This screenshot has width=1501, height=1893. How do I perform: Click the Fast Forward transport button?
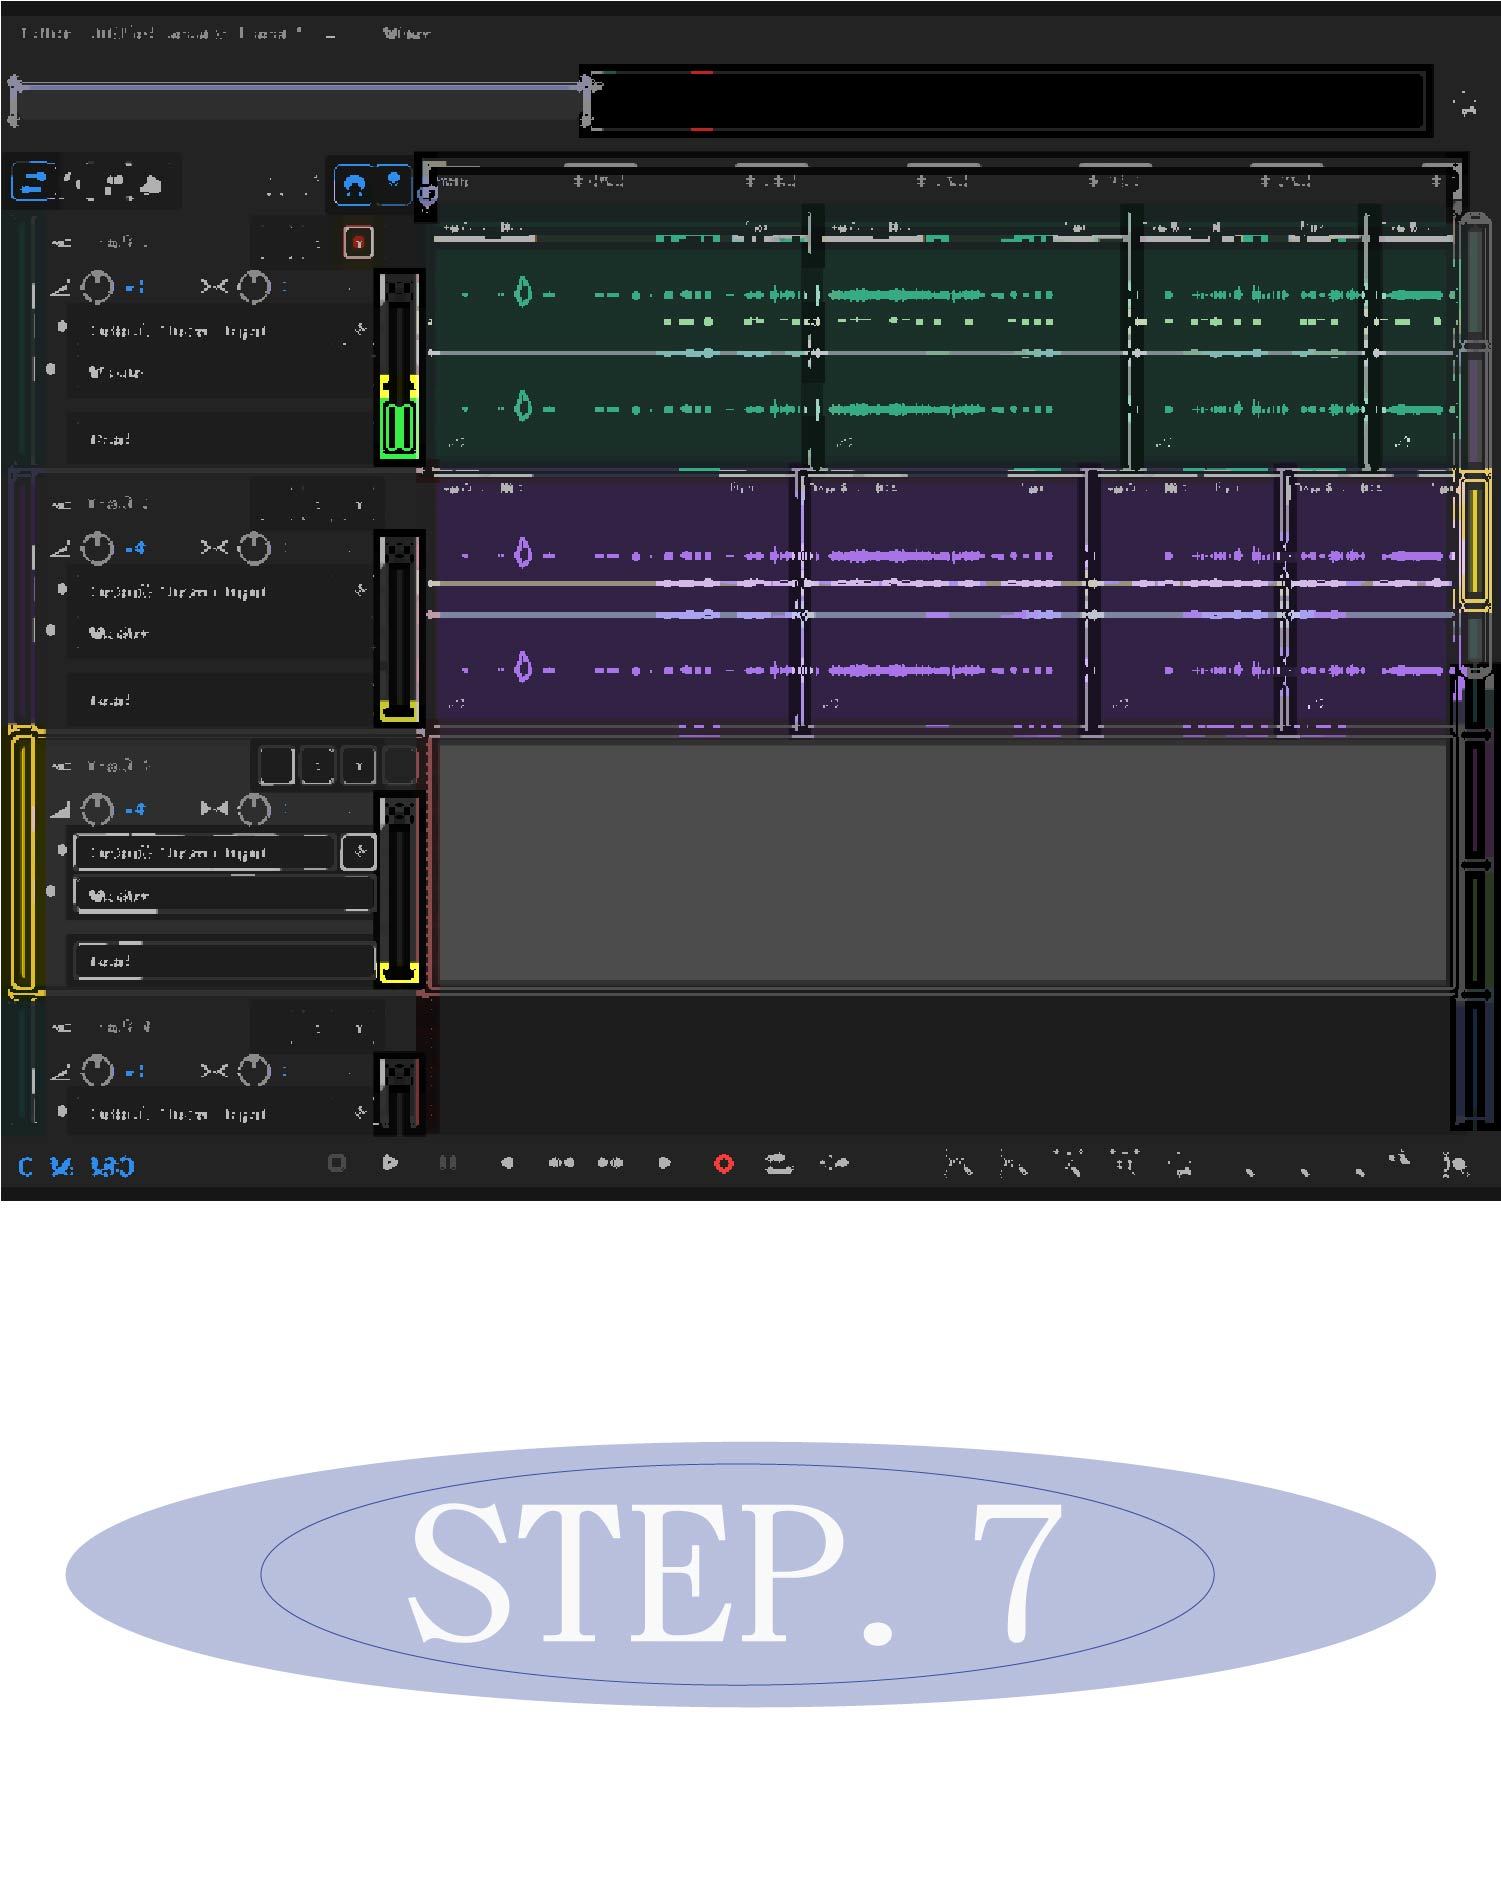tap(611, 1163)
